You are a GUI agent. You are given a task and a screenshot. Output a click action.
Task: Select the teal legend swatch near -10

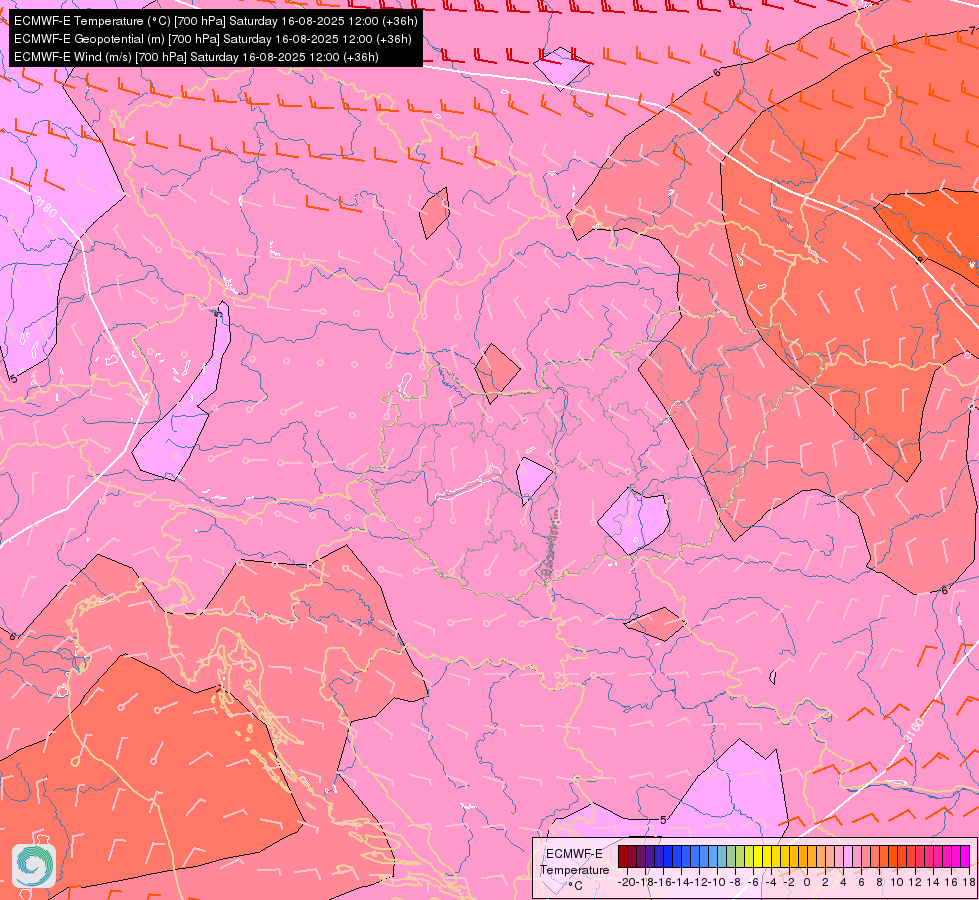[x=722, y=854]
